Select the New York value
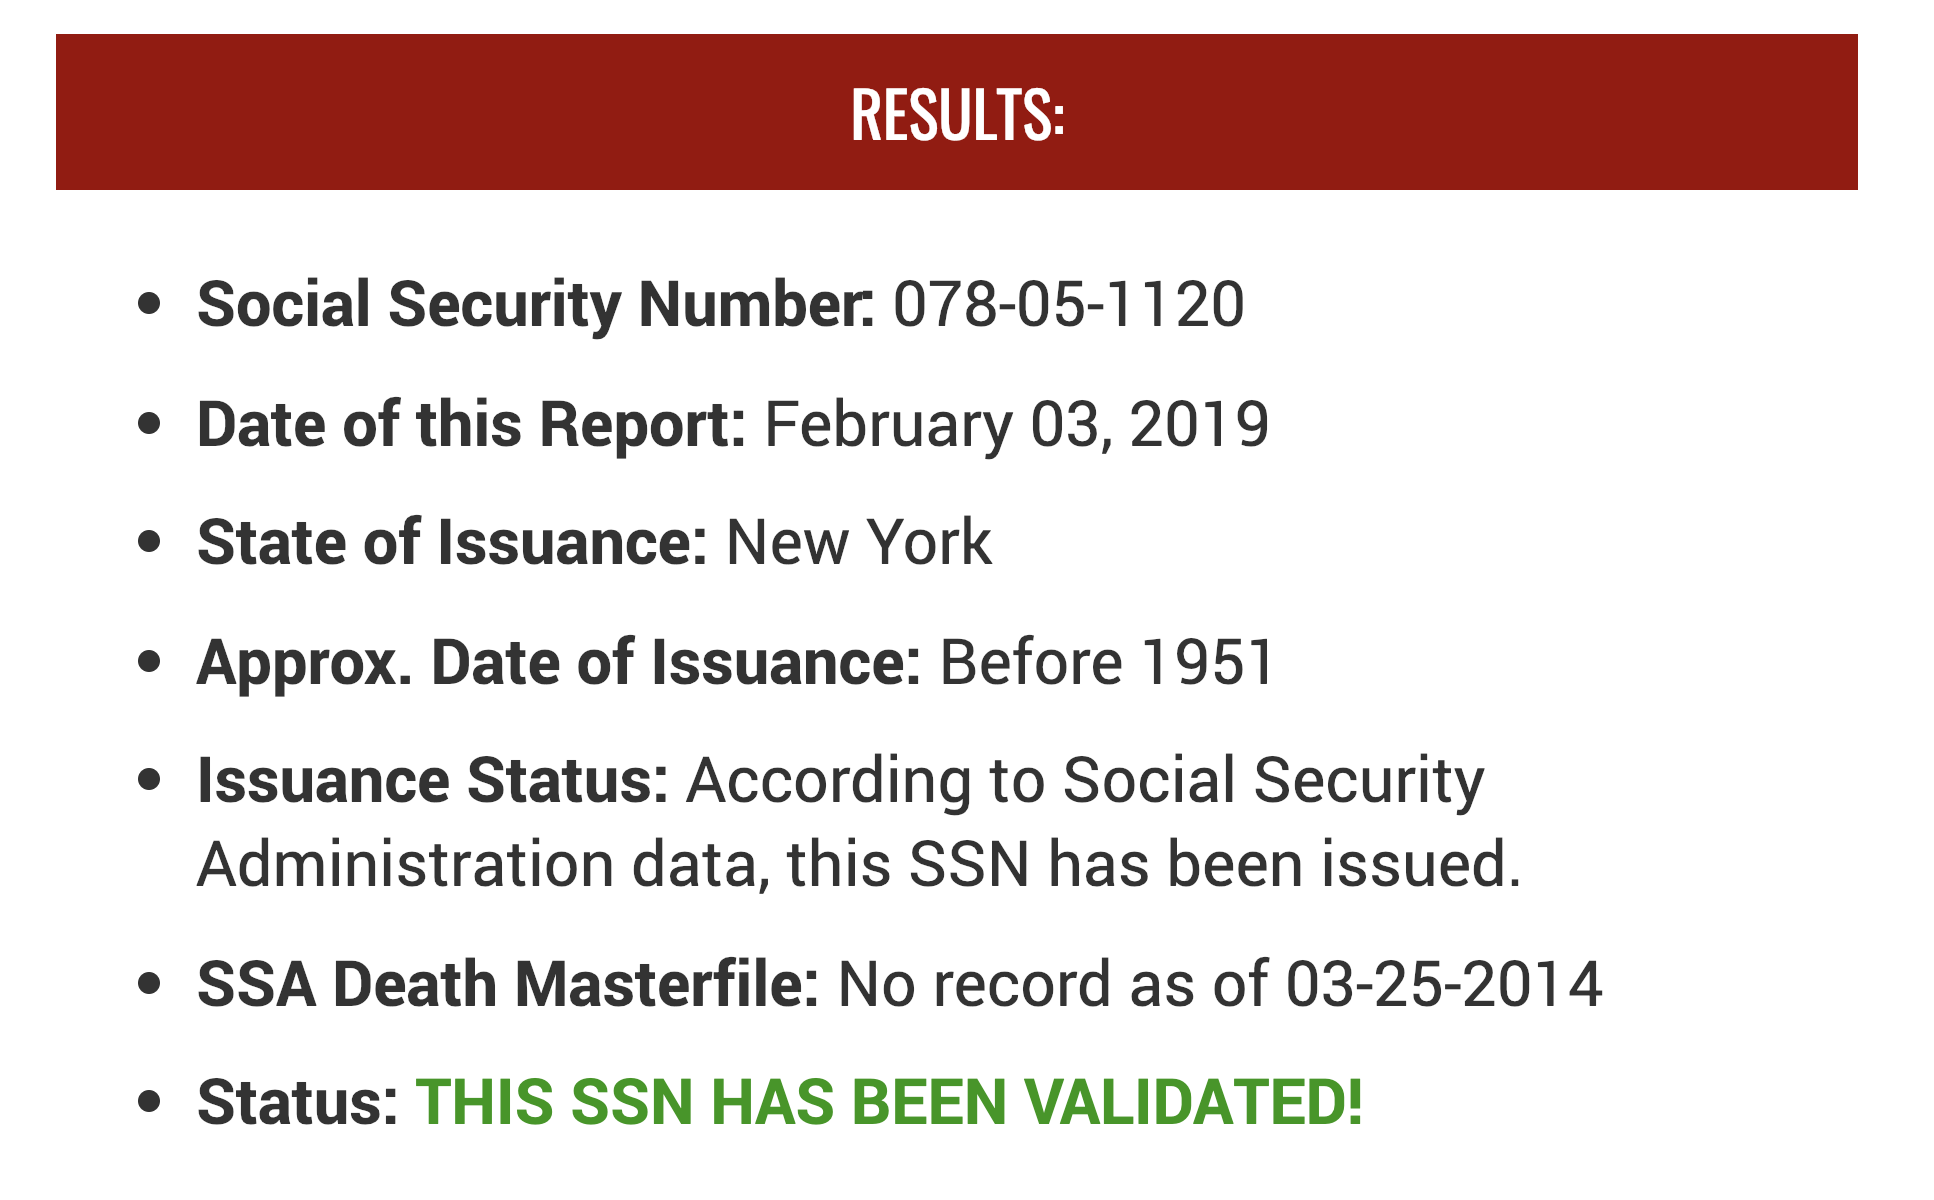 [x=858, y=543]
